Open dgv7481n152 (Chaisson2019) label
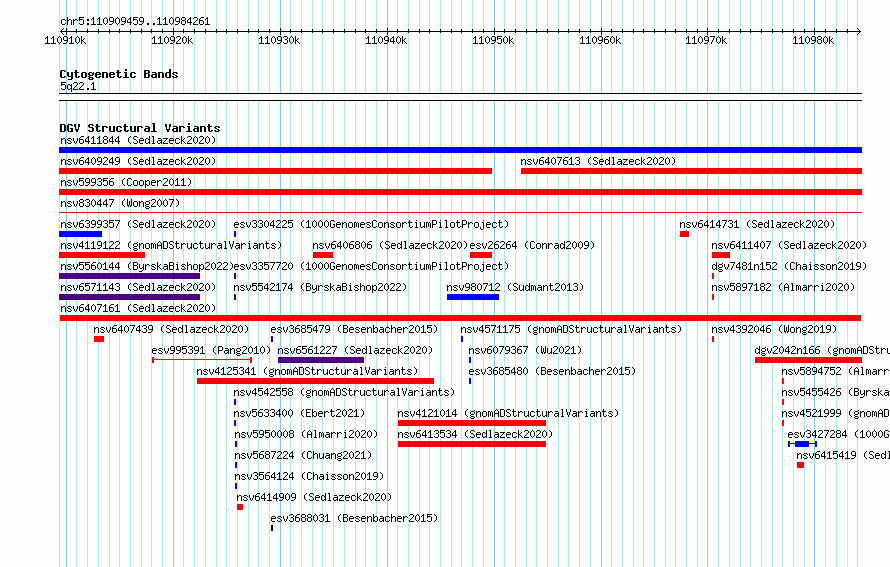 pos(789,266)
